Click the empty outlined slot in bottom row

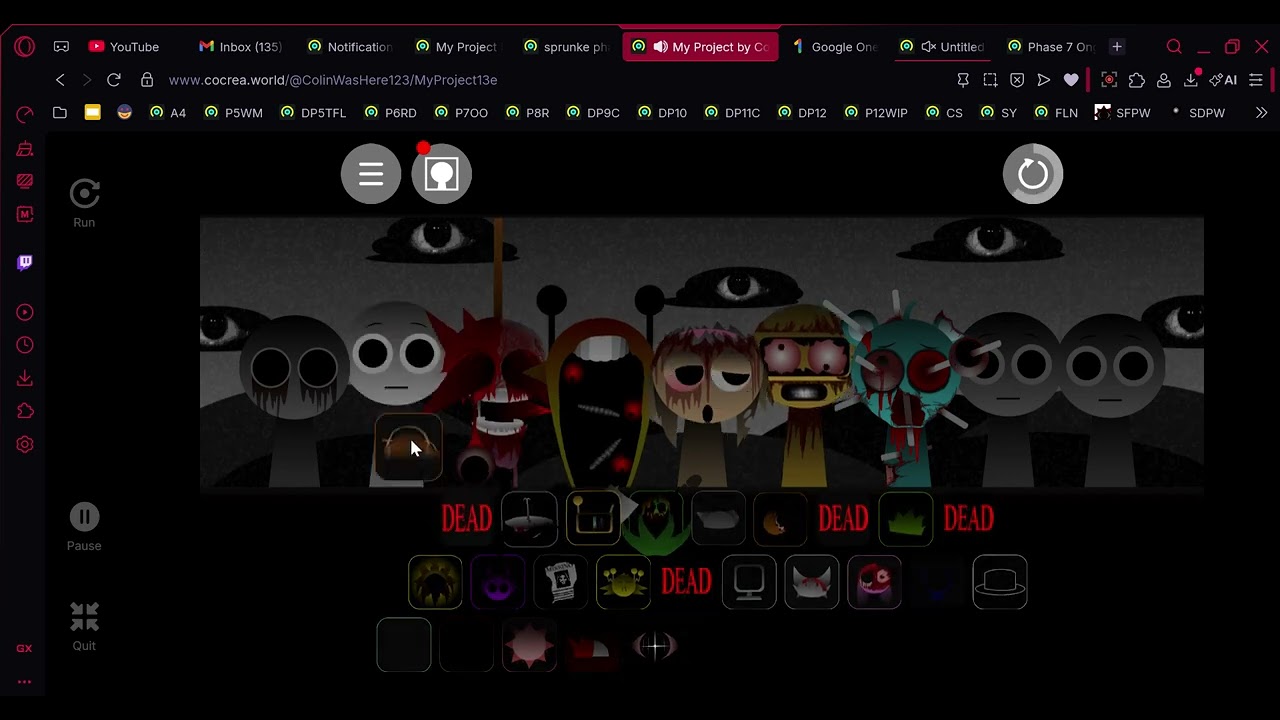[404, 645]
